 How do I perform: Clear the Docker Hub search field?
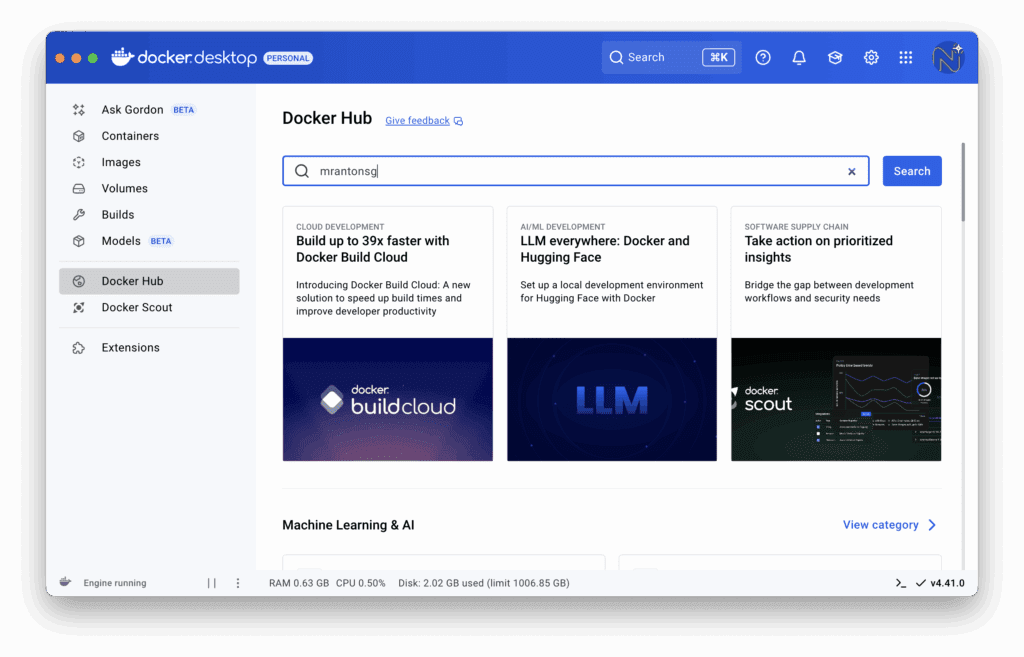tap(852, 172)
